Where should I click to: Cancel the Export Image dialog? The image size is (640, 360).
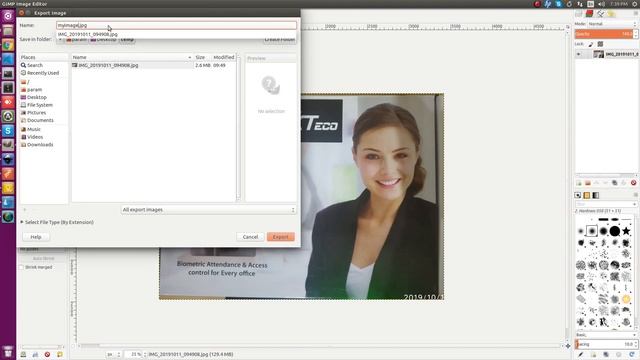point(250,237)
